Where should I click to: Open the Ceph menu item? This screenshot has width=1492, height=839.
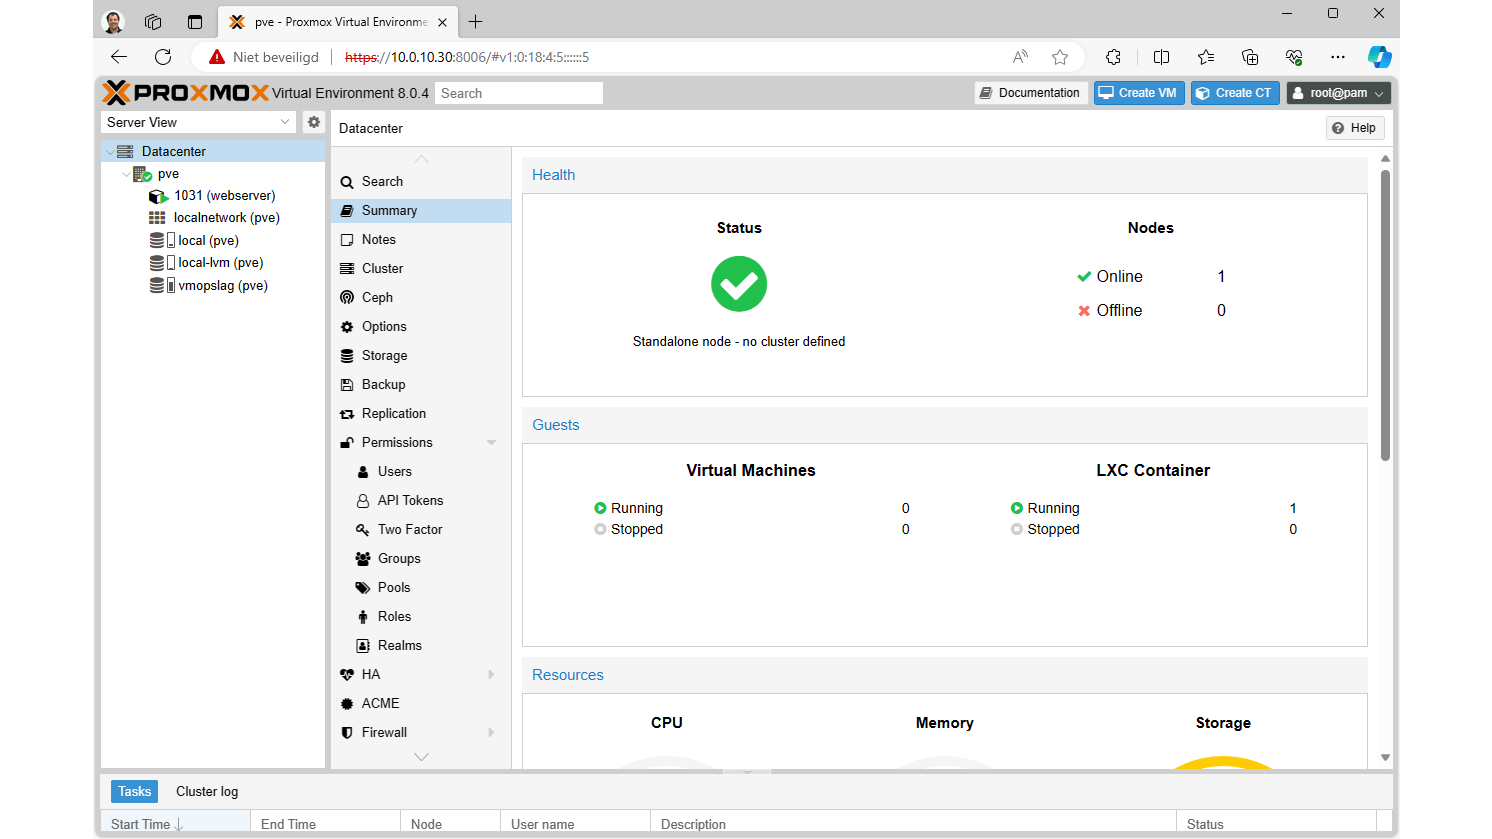(x=420, y=298)
